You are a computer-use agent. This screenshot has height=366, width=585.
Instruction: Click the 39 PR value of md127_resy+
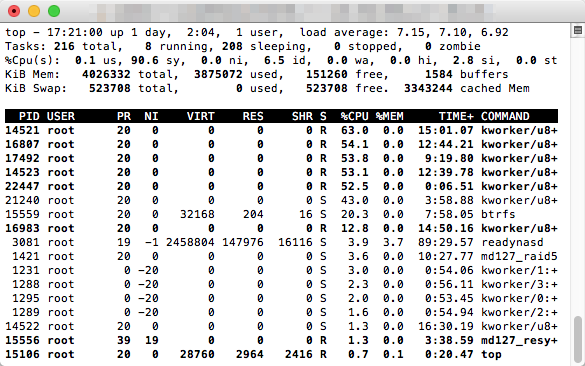[124, 341]
